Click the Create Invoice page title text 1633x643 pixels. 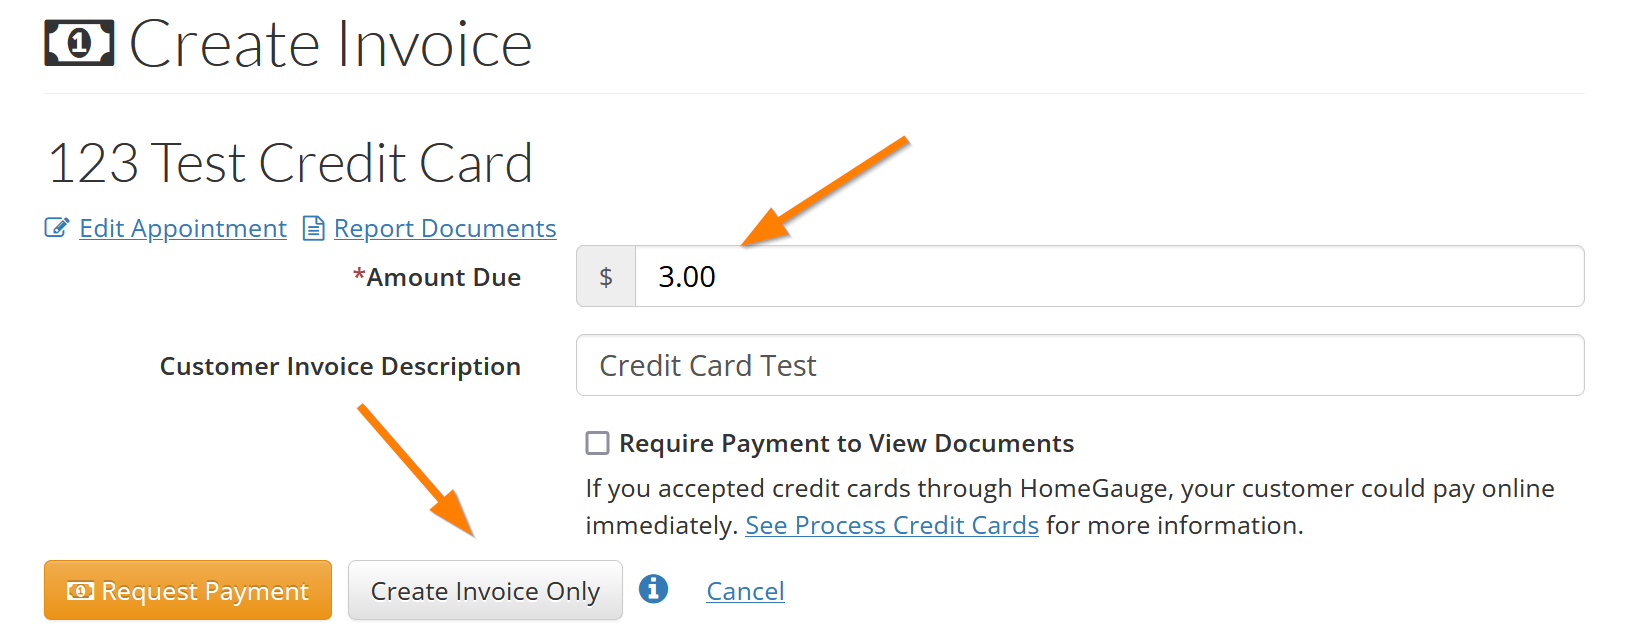tap(331, 44)
